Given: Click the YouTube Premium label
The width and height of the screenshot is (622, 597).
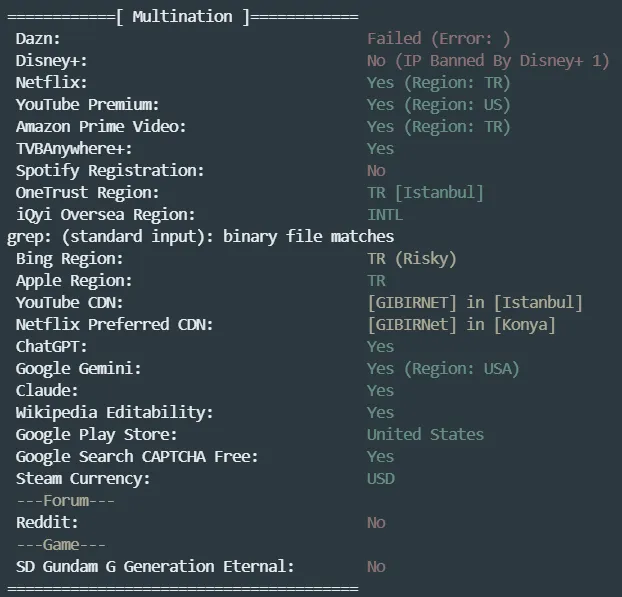Looking at the screenshot, I should (x=87, y=105).
